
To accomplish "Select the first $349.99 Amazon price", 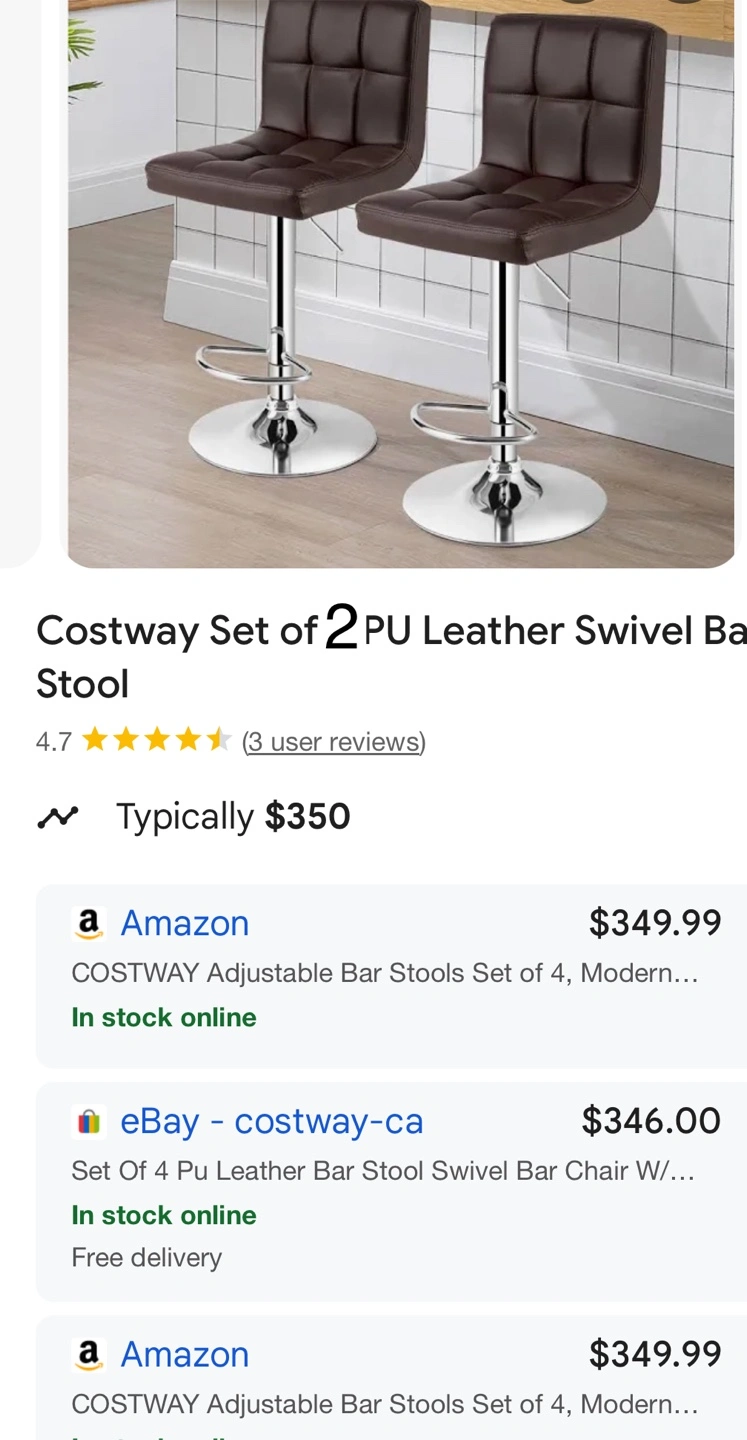I will click(655, 922).
